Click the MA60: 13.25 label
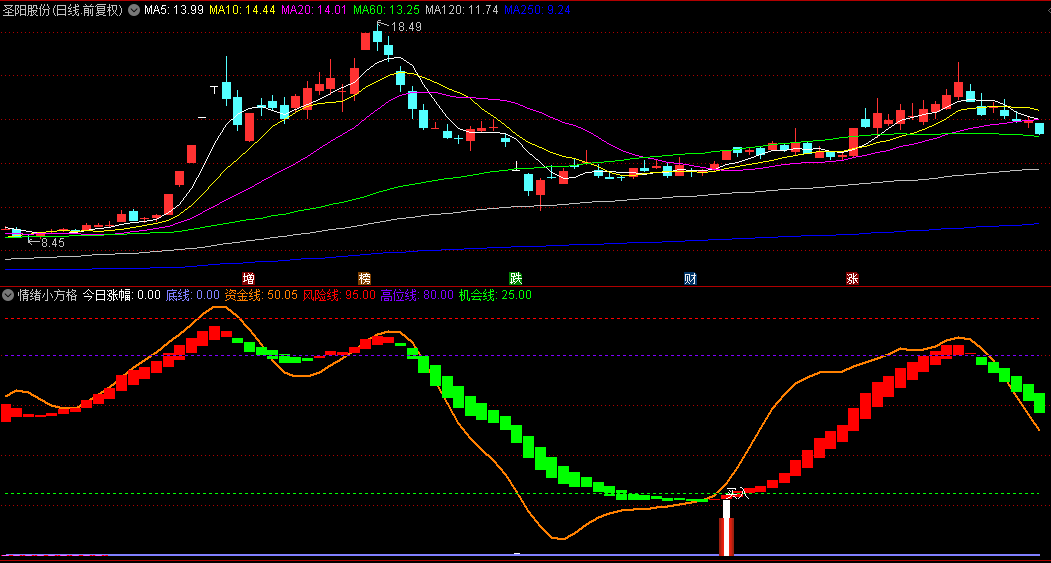This screenshot has height=563, width=1051. [x=387, y=10]
